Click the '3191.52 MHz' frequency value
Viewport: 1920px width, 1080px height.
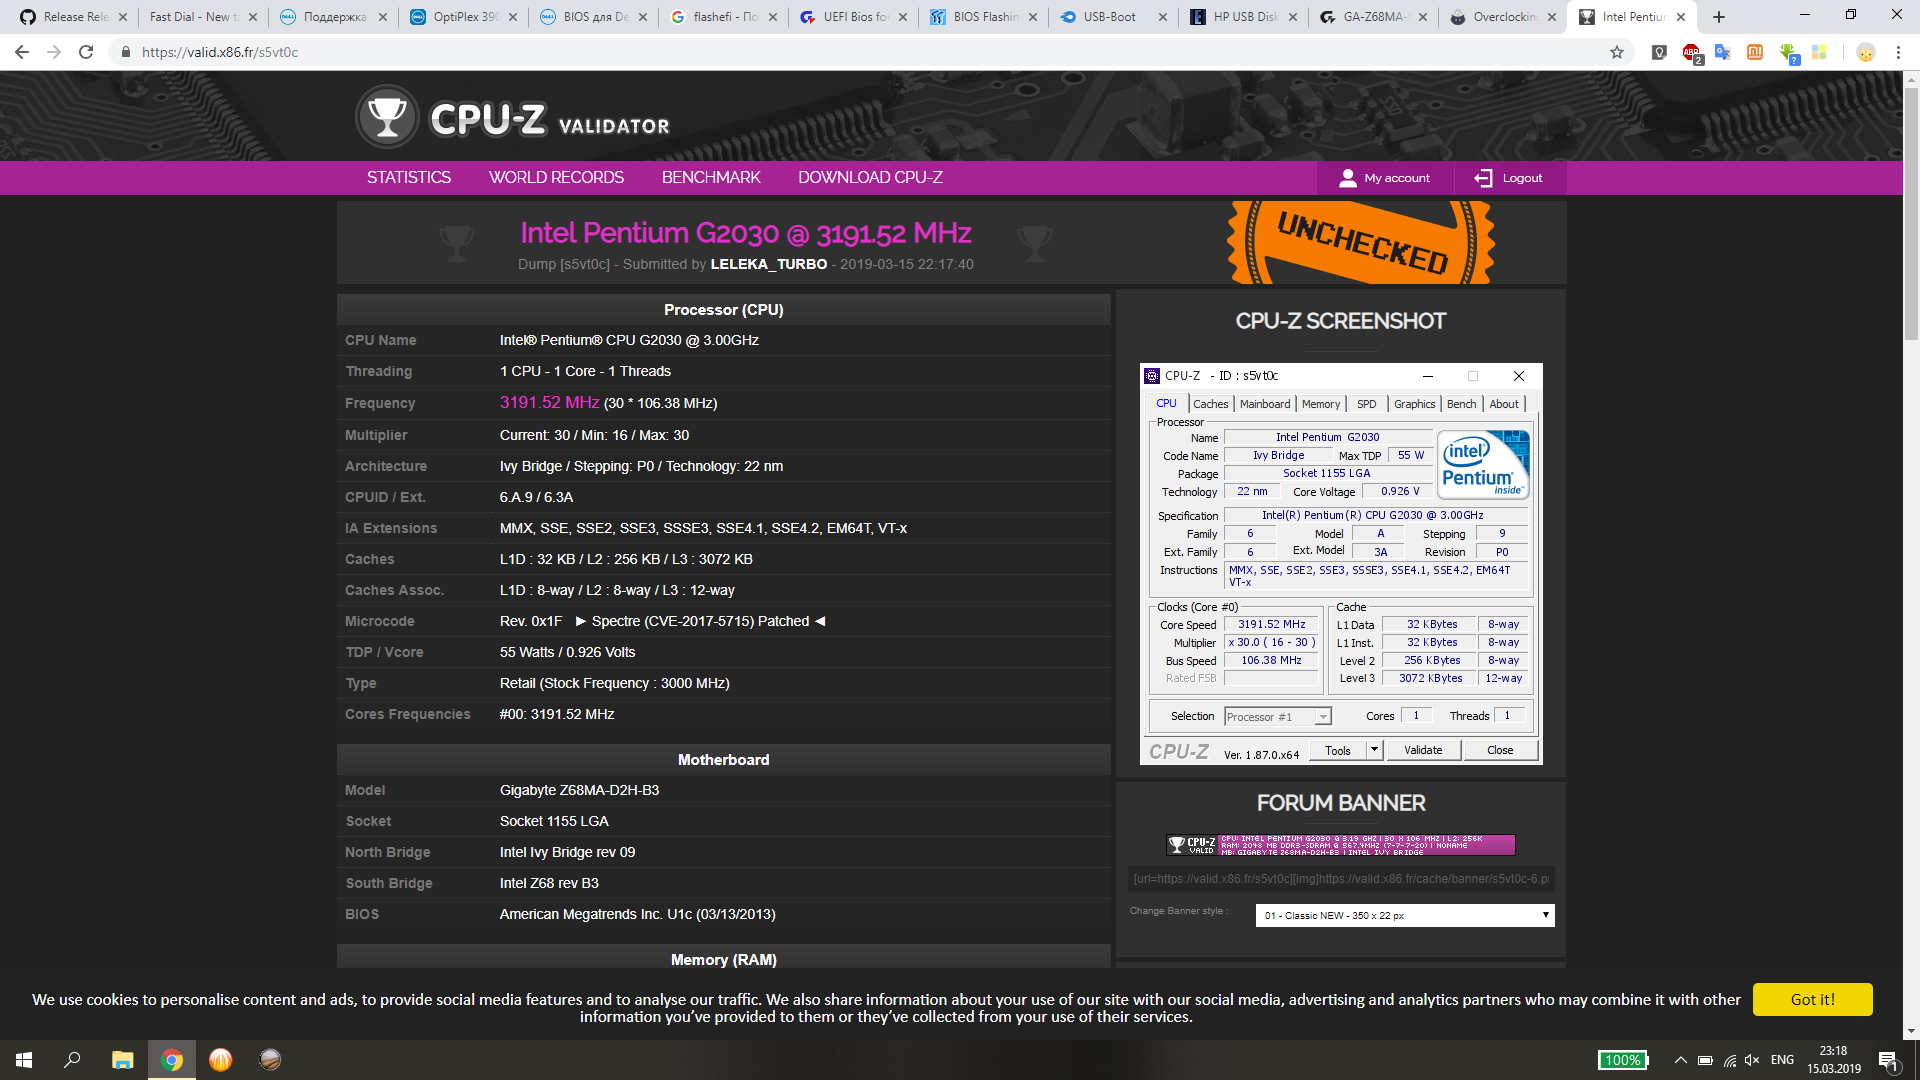[x=550, y=403]
